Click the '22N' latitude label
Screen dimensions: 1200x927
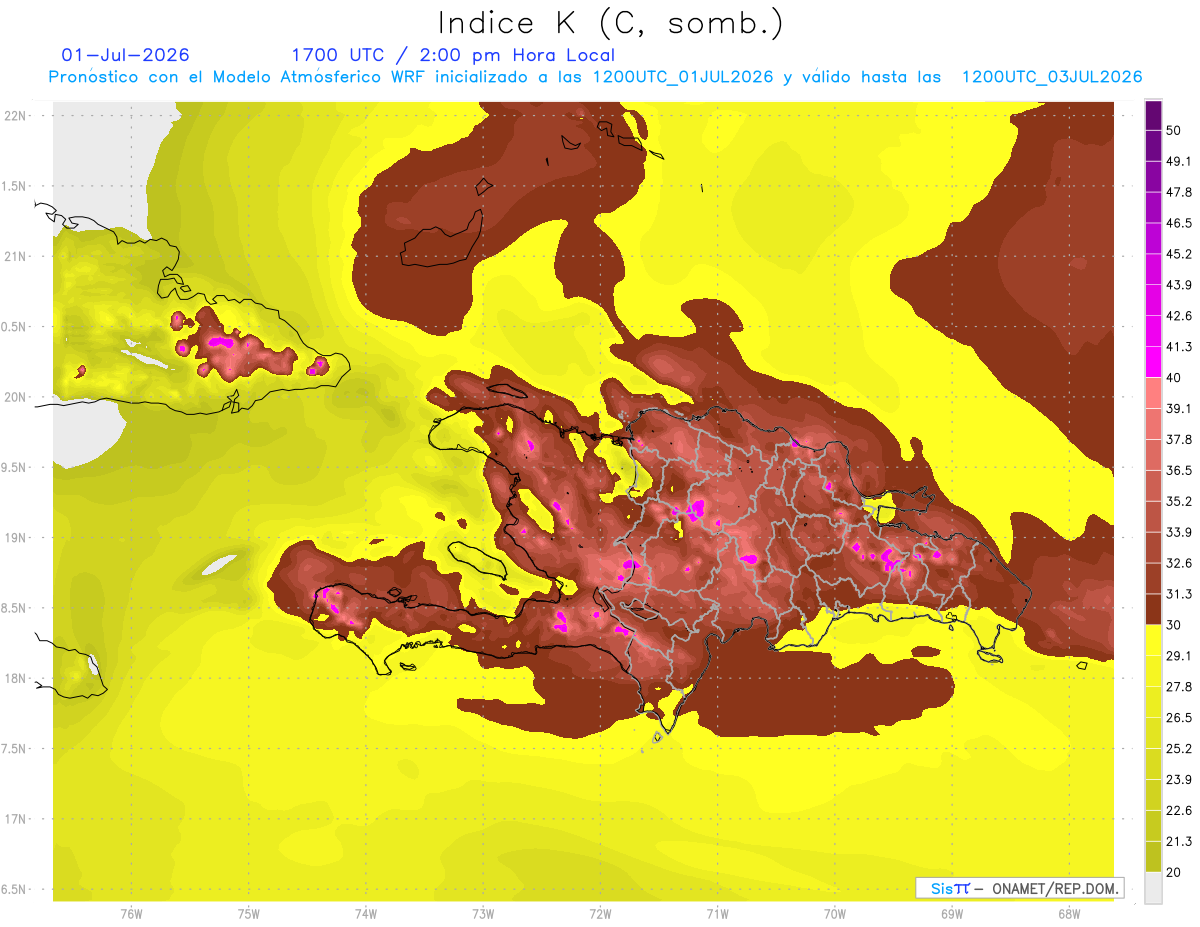point(15,115)
